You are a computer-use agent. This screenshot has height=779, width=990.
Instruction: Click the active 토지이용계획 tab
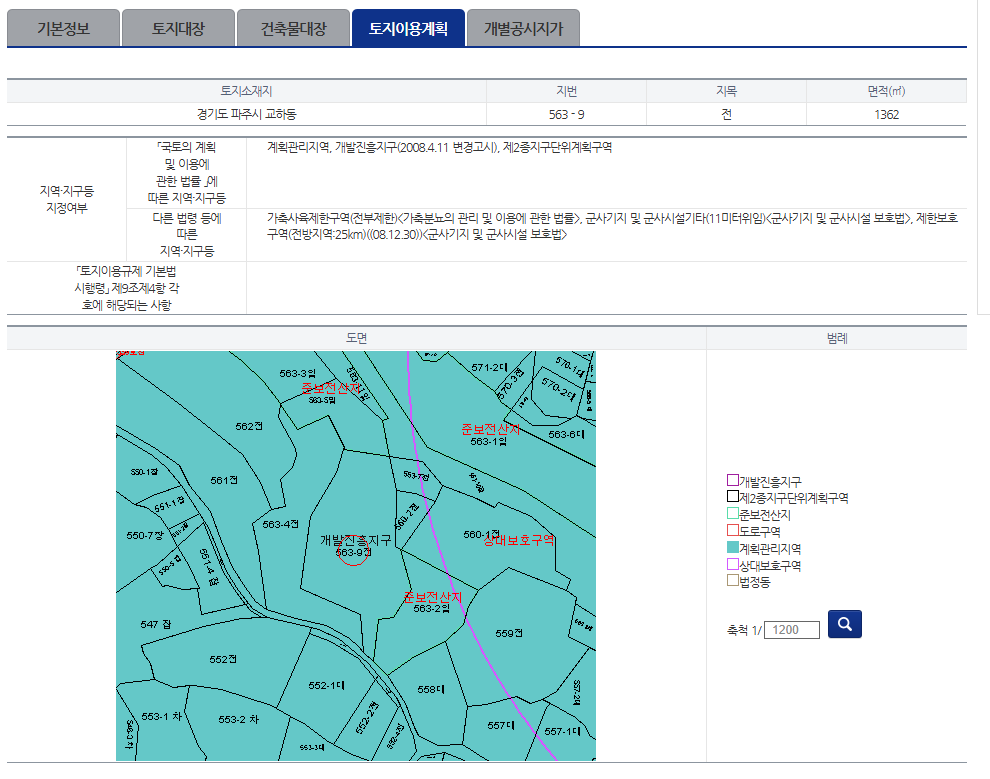pos(408,29)
